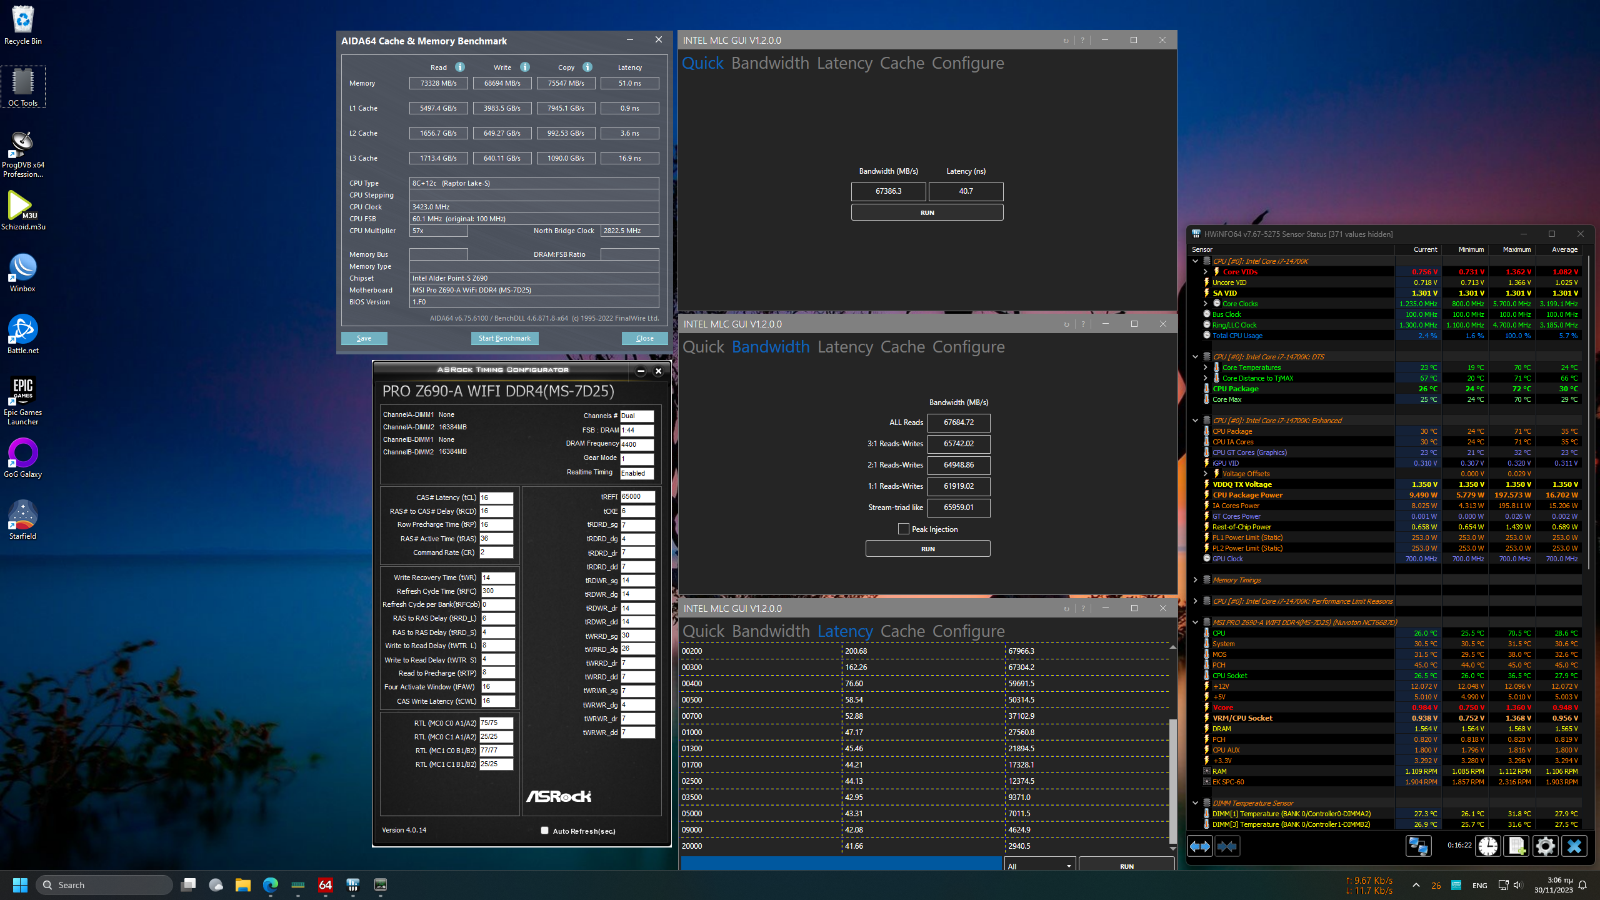Select the Vcore sensor row in HWiNFO

tap(1390, 707)
